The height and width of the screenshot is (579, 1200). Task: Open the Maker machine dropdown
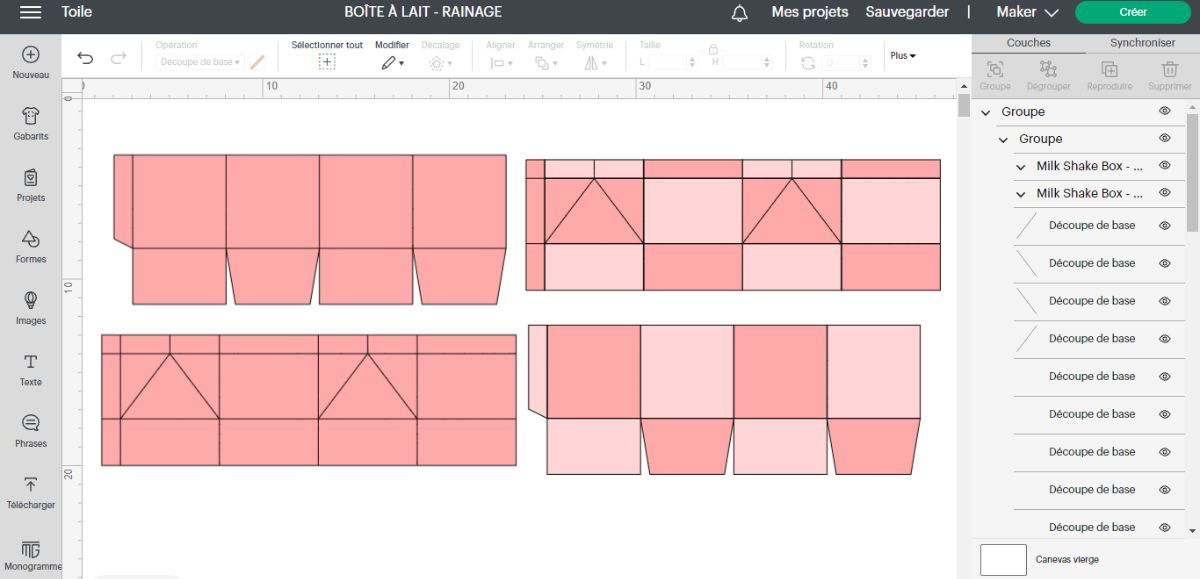tap(1027, 13)
